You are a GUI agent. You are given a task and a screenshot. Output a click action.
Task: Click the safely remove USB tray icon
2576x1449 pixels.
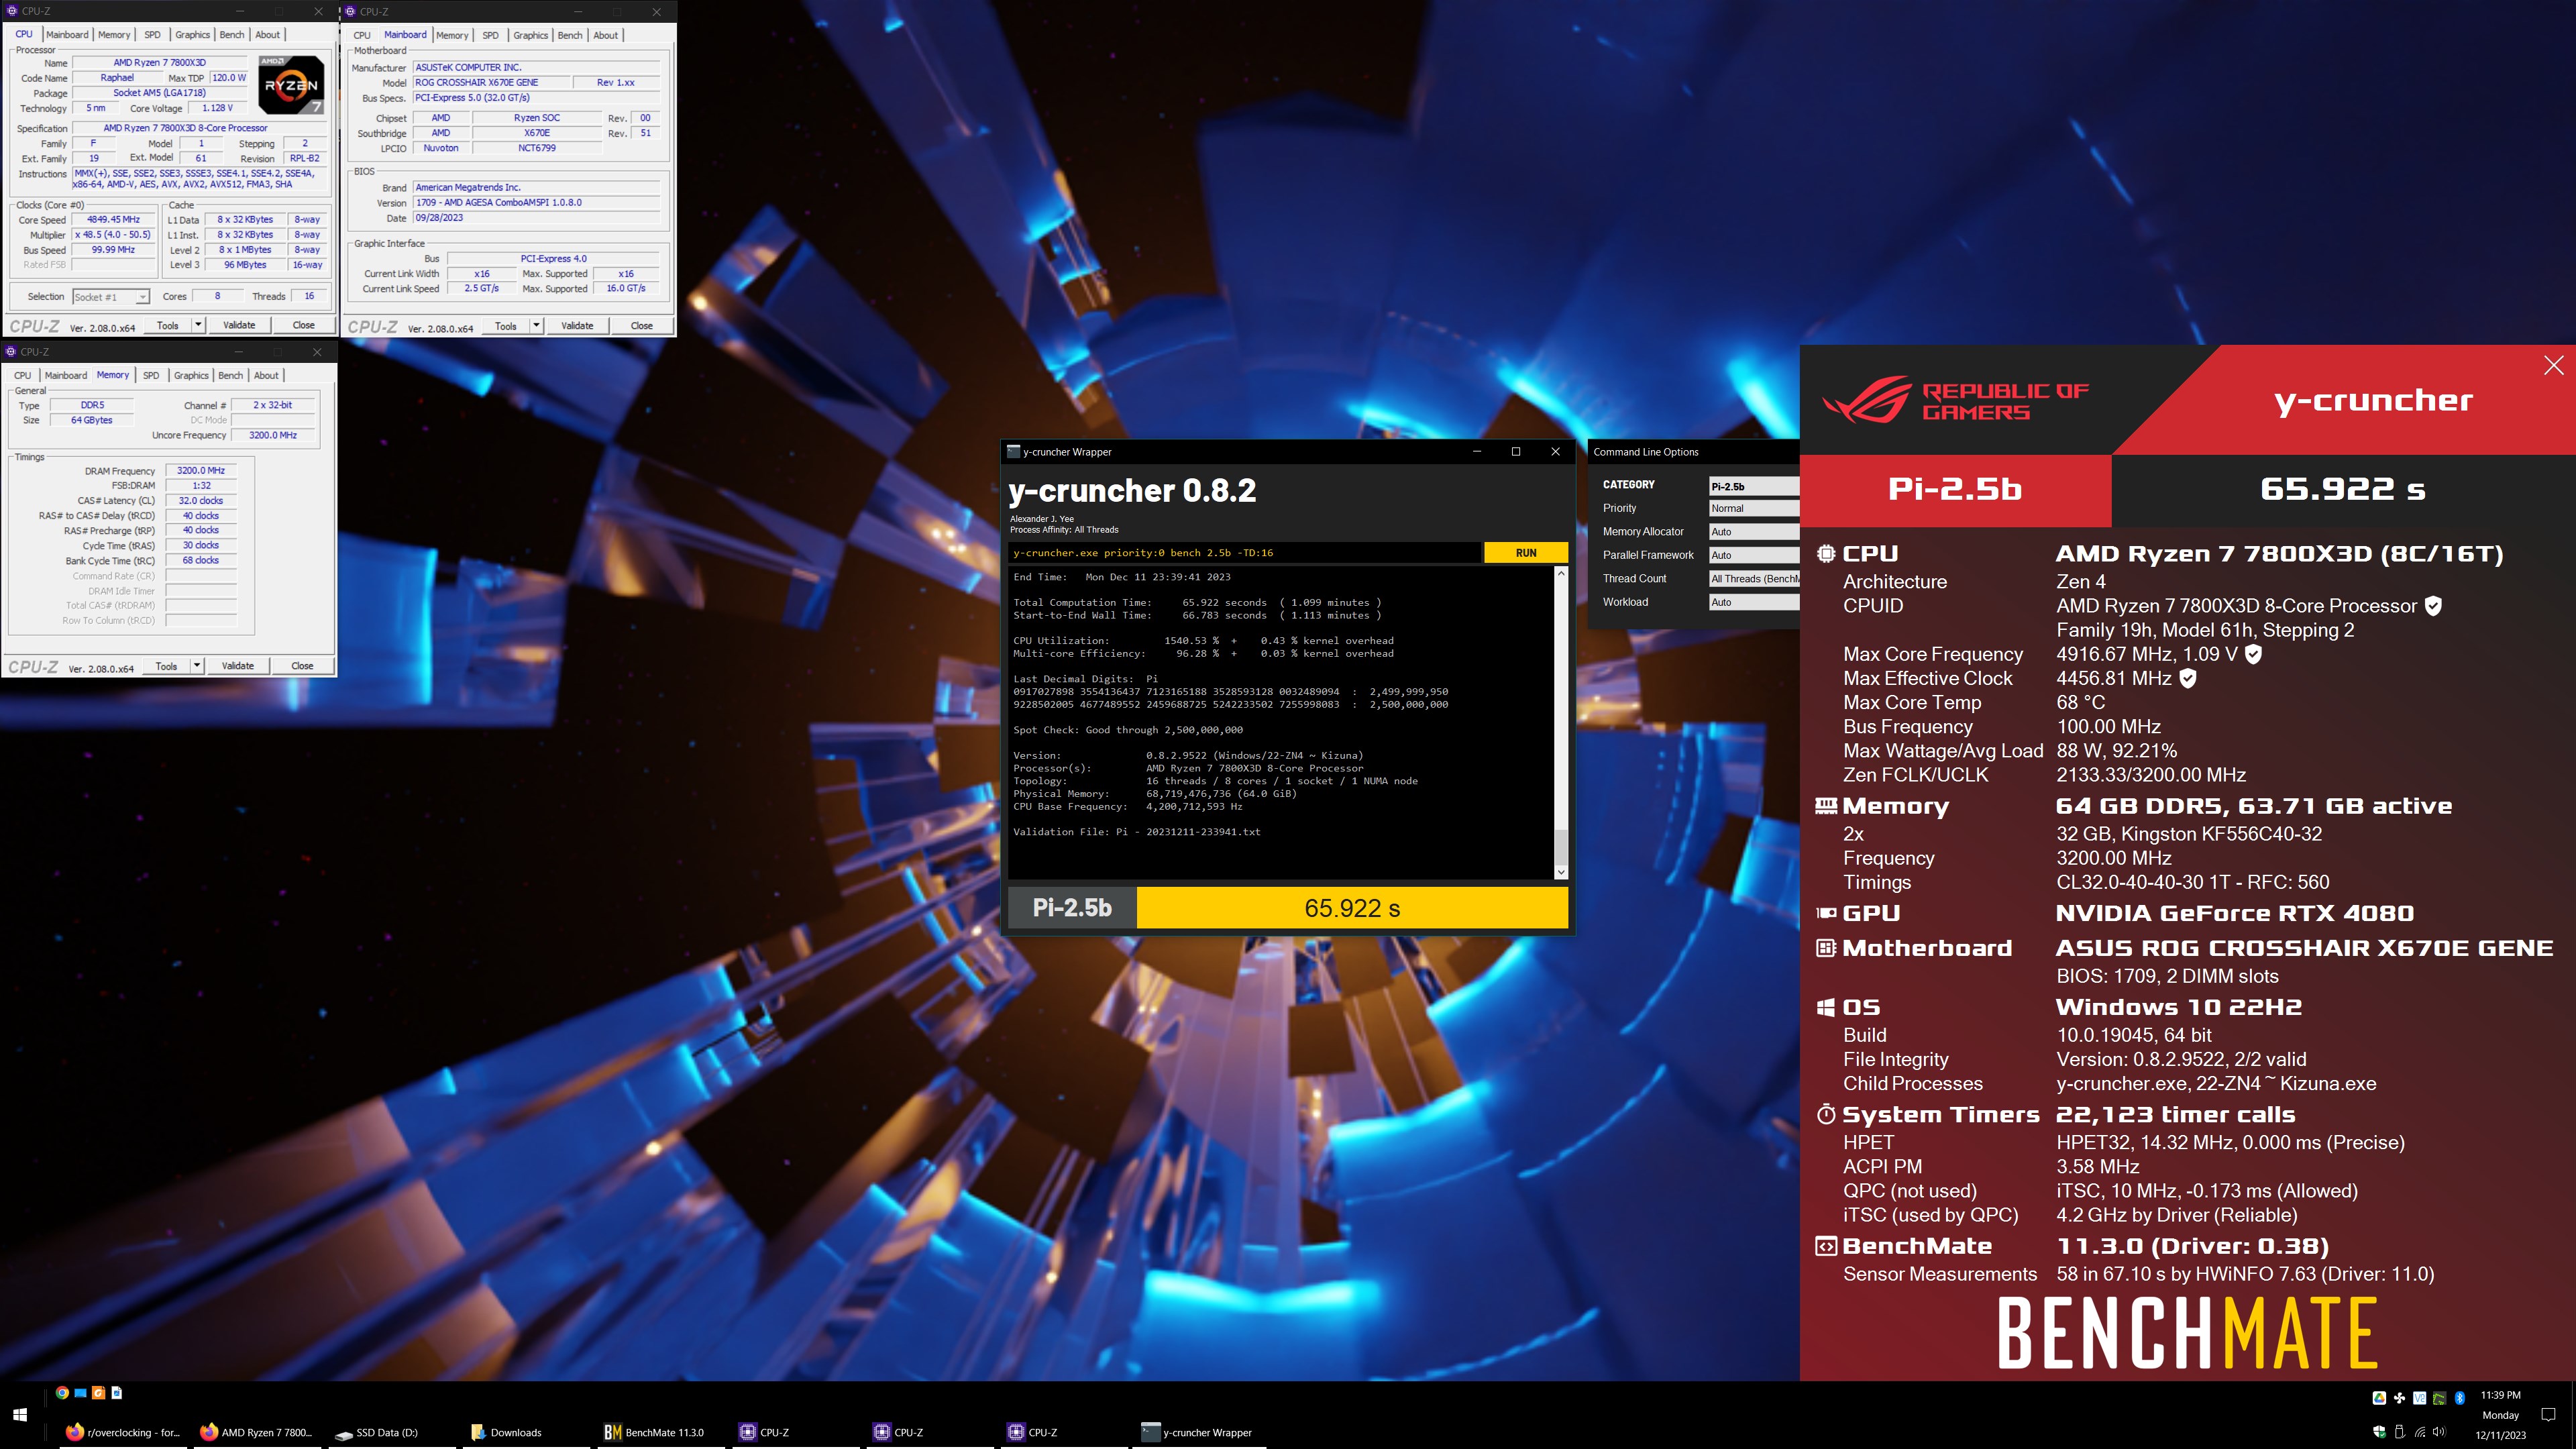tap(2399, 1432)
